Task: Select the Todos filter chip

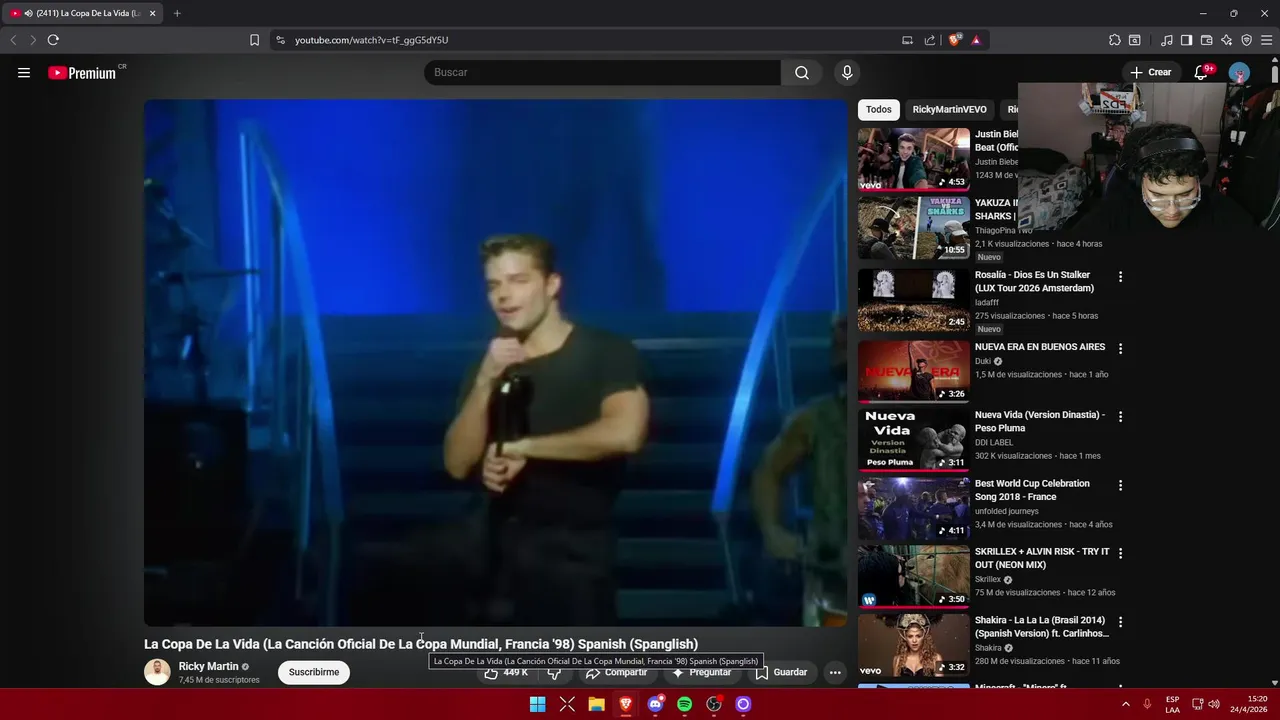Action: [879, 109]
